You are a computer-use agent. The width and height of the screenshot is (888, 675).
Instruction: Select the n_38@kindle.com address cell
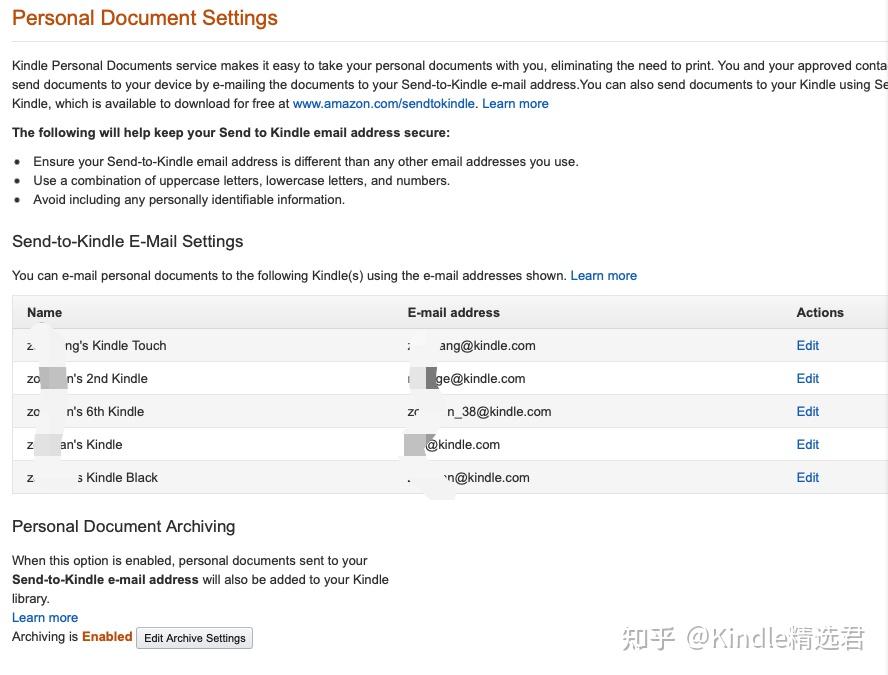(x=479, y=412)
